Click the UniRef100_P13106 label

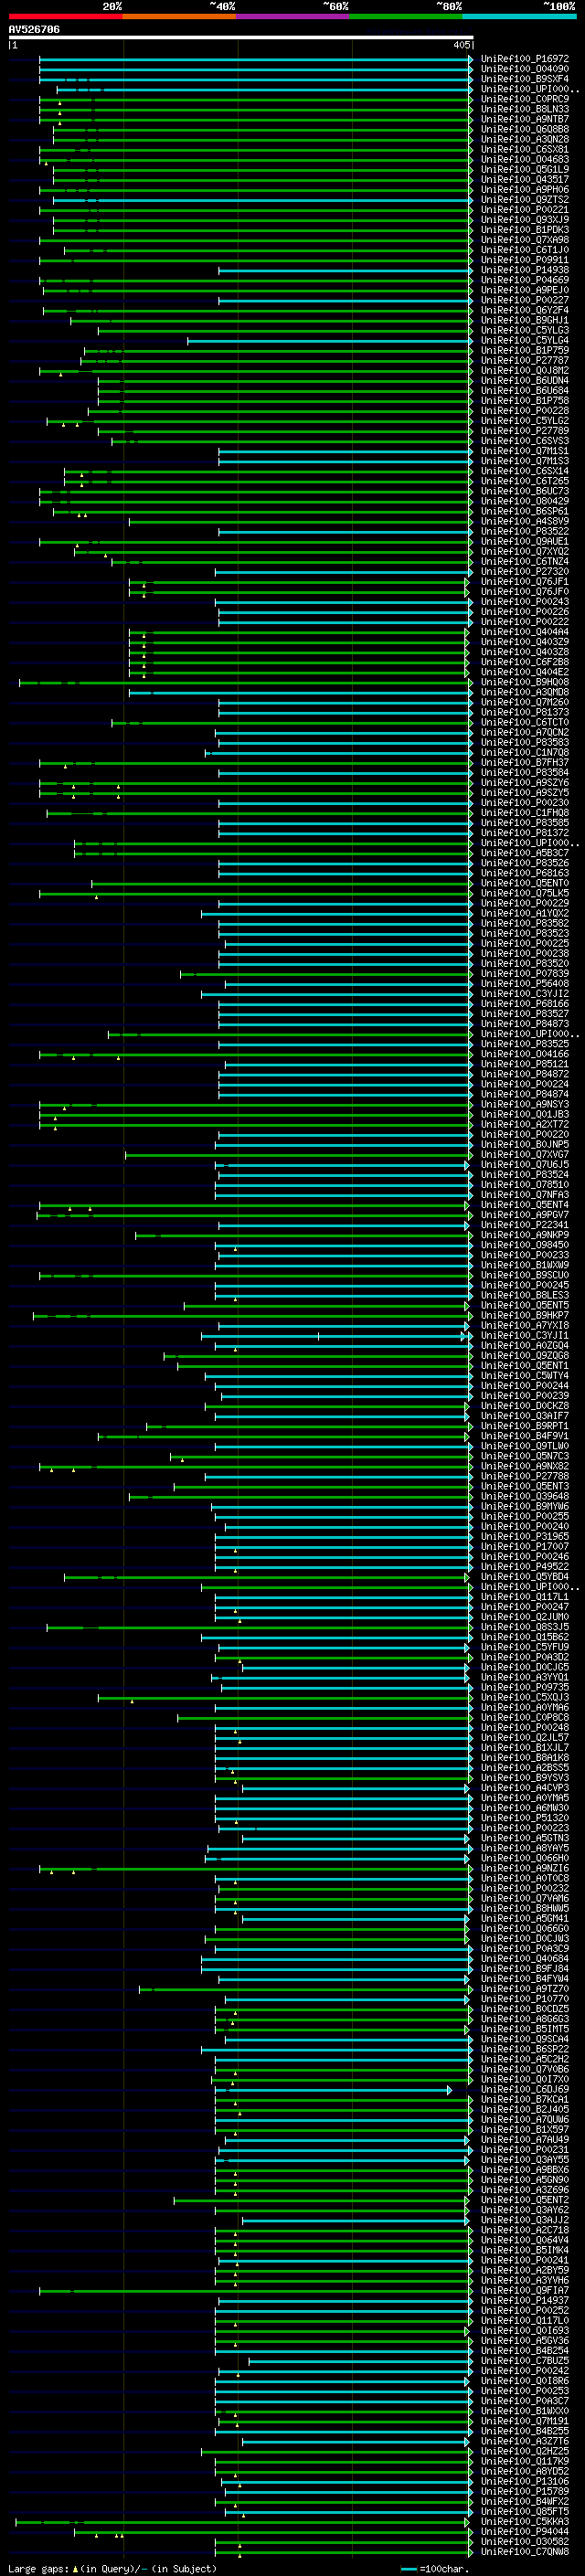(525, 2482)
